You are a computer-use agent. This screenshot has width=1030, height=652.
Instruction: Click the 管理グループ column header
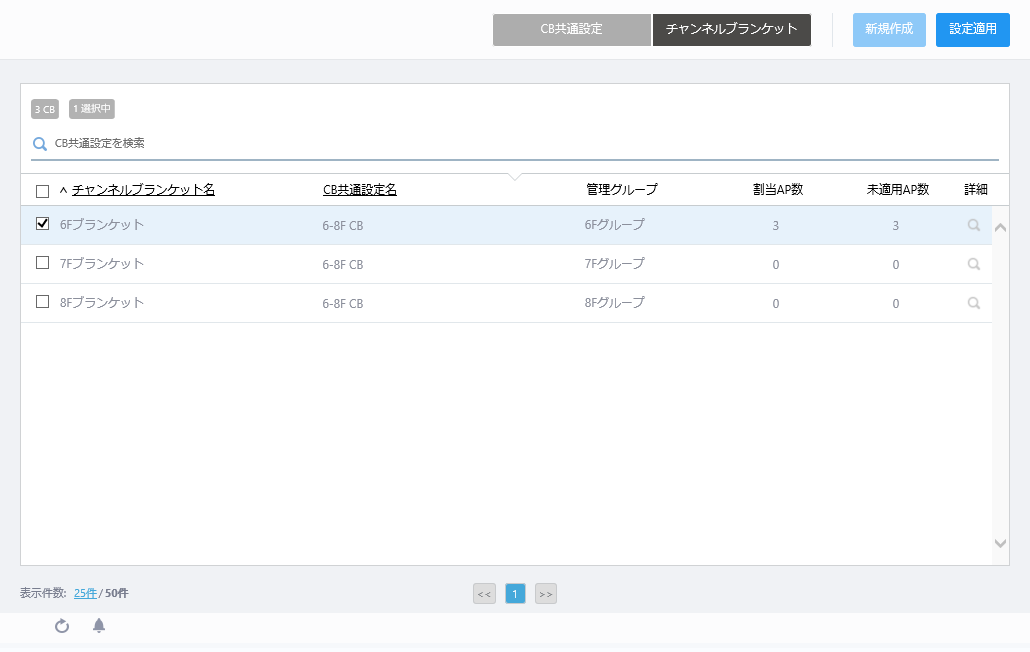[x=621, y=190]
